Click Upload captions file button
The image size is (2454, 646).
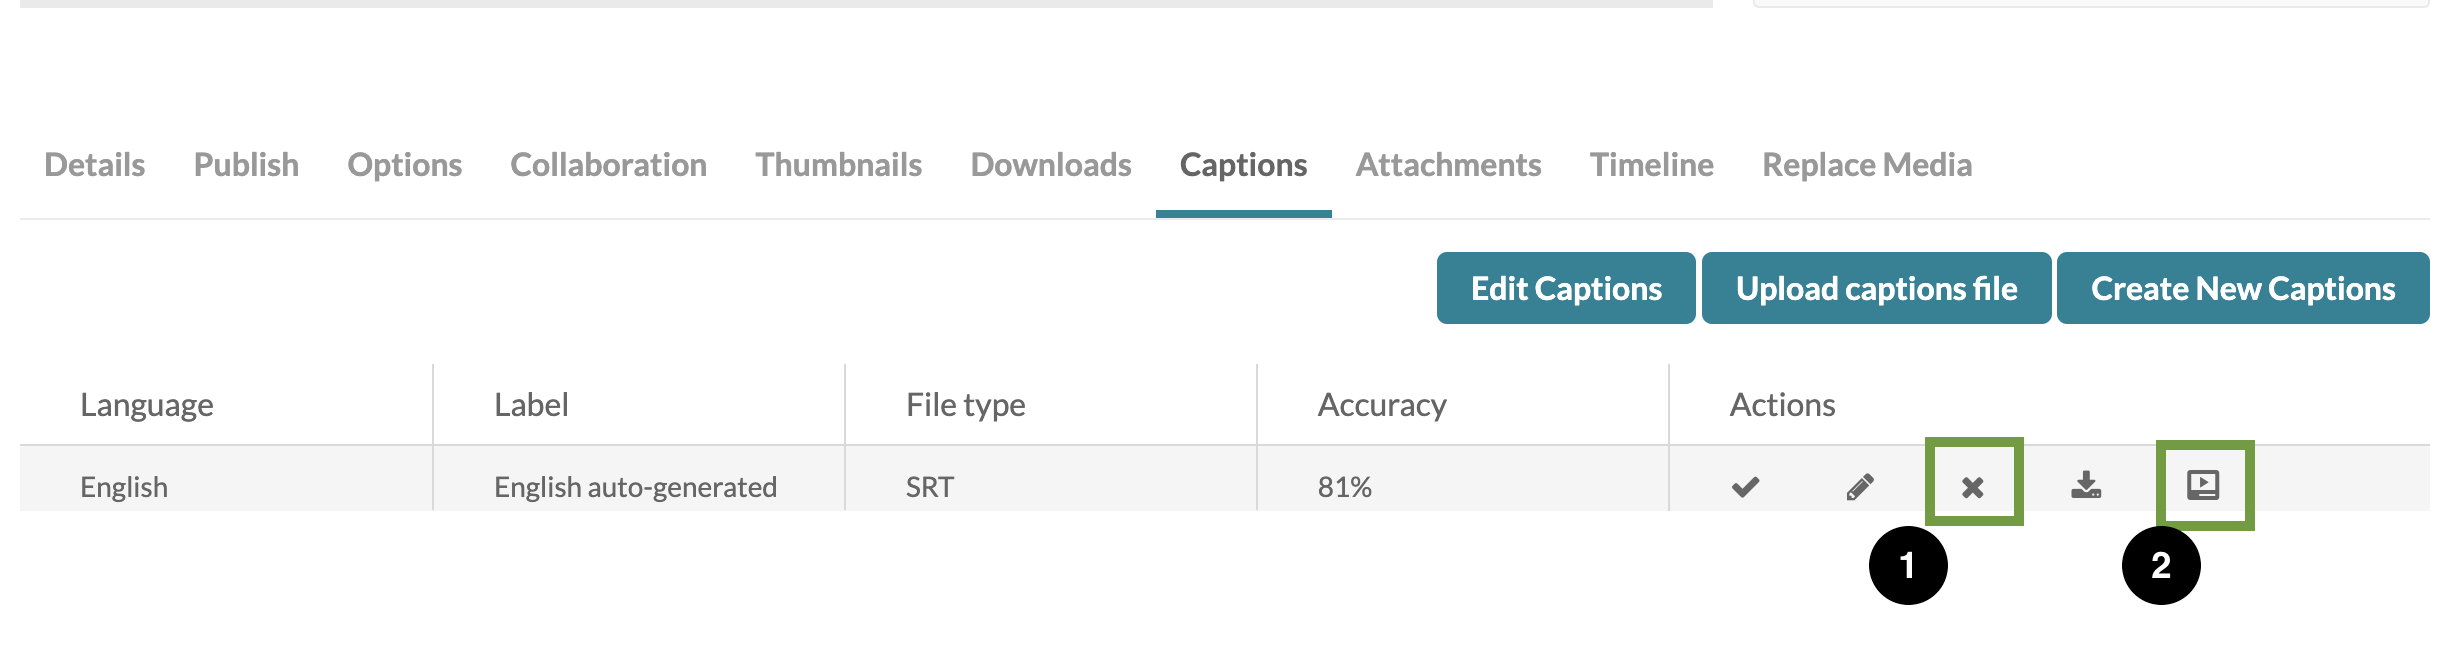(x=1877, y=288)
